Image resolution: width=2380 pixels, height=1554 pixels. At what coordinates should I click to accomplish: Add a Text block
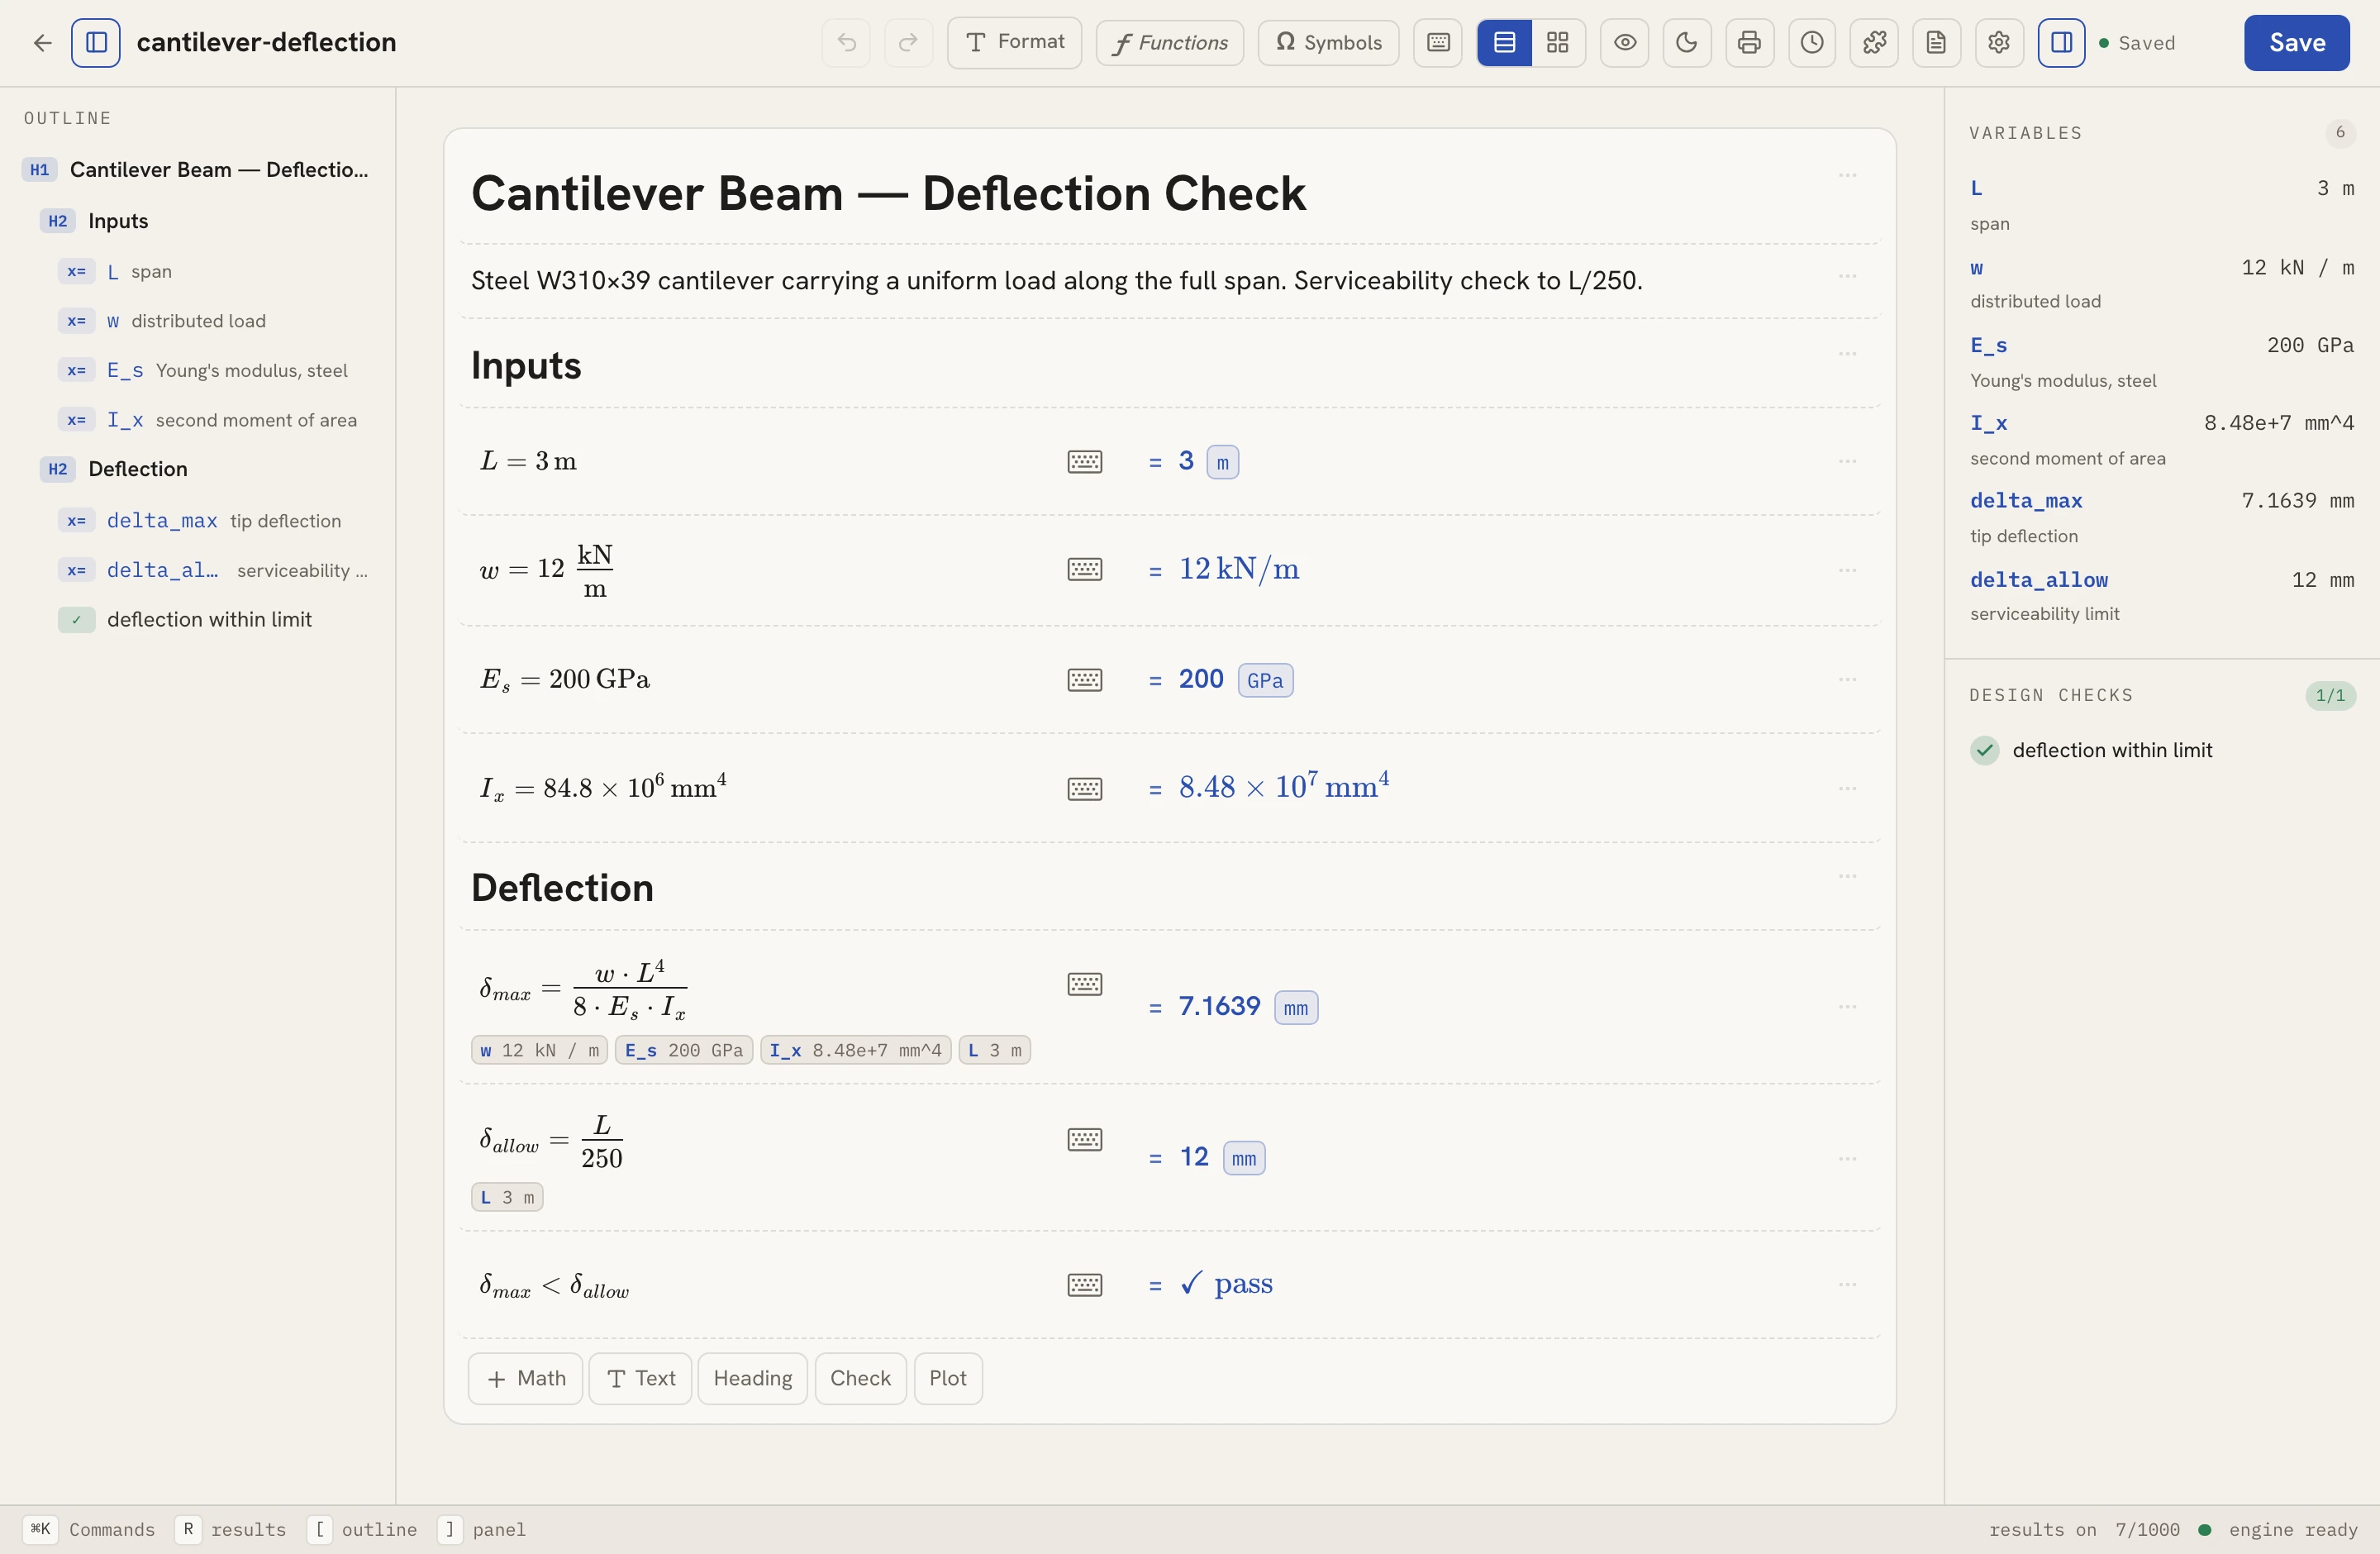(x=640, y=1379)
